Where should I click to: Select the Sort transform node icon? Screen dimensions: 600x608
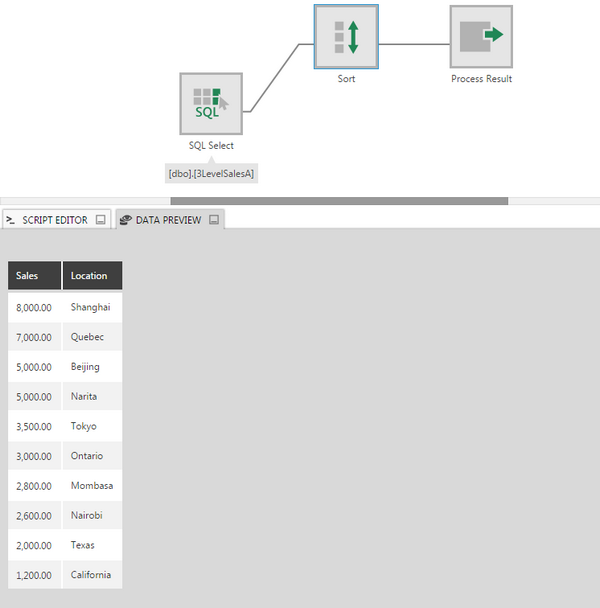pos(346,37)
